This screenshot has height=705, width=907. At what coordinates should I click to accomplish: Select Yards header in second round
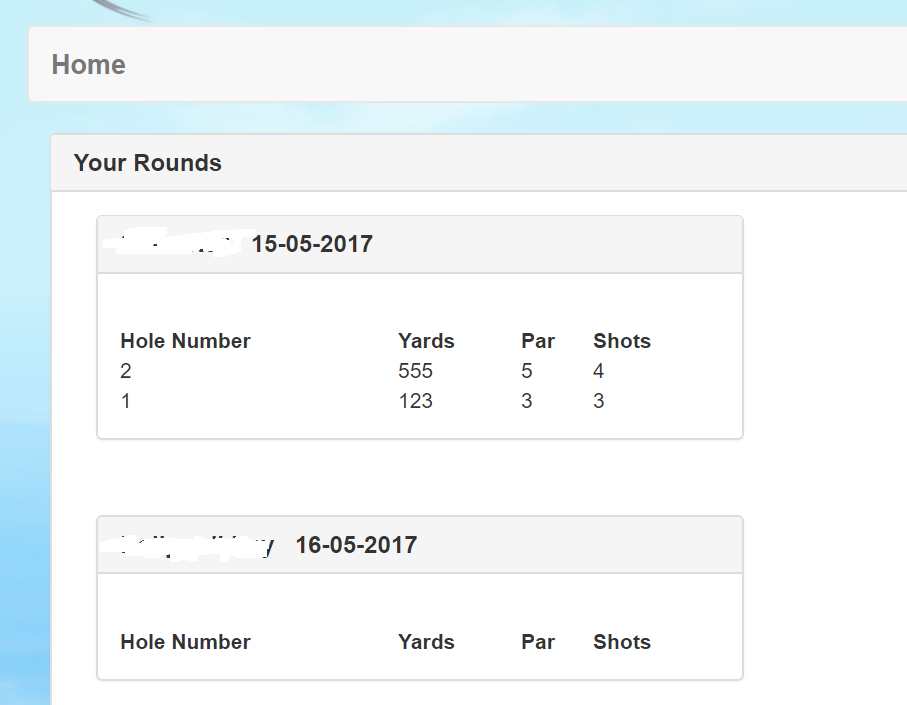pos(426,641)
